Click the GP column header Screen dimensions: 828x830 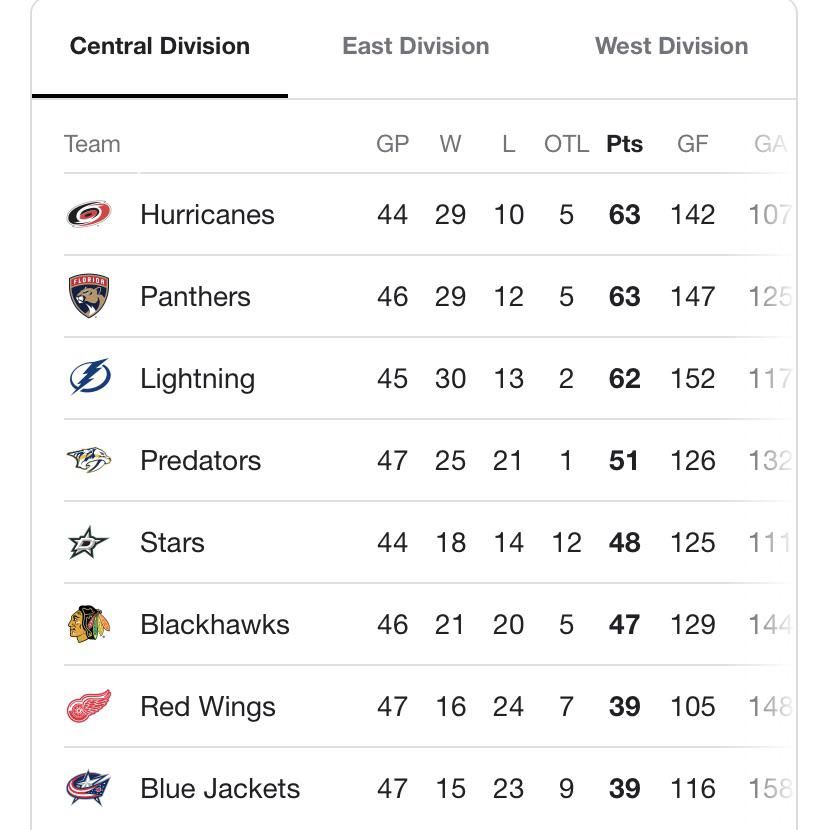point(392,144)
